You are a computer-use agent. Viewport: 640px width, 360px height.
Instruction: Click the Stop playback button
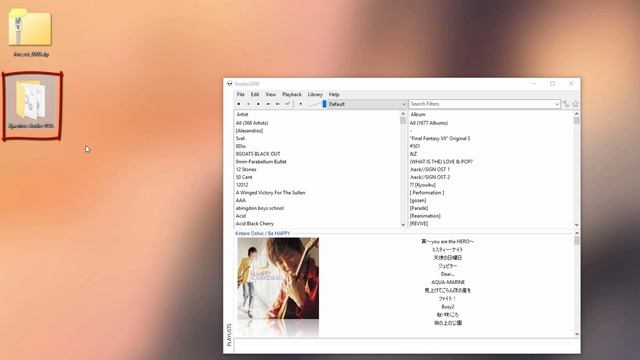tap(239, 104)
